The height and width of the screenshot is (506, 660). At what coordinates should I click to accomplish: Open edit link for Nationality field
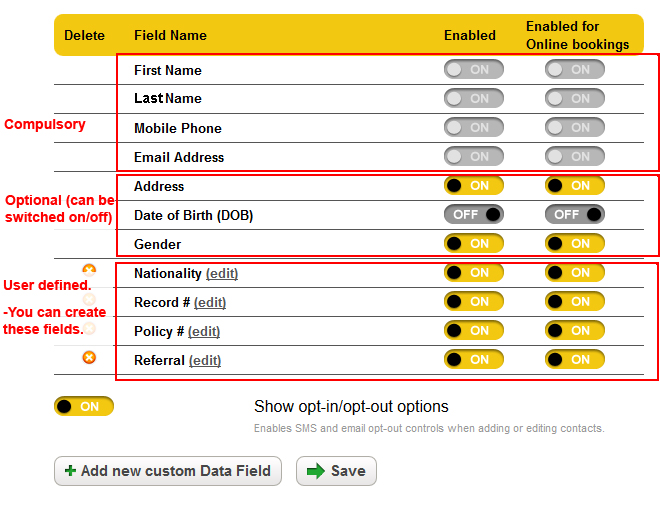coord(222,274)
